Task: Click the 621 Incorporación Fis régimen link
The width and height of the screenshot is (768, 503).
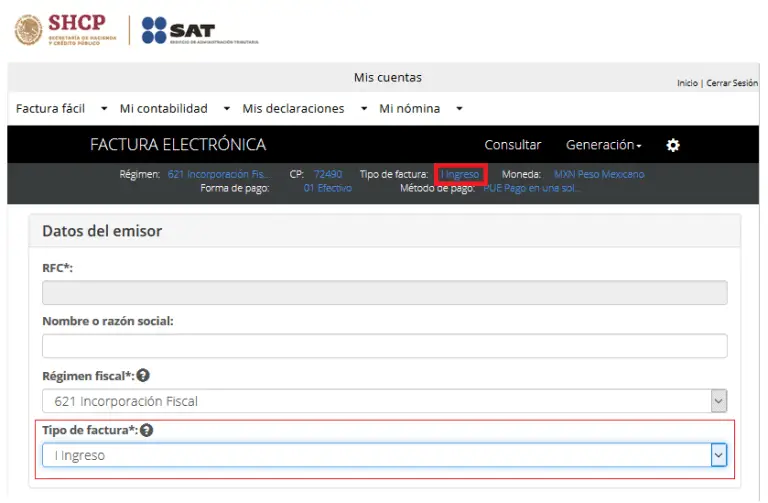Action: [x=218, y=174]
